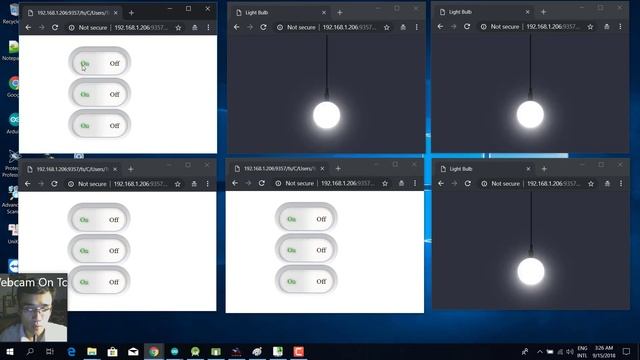Image resolution: width=640 pixels, height=360 pixels.
Task: Toggle the third On/Off switch in top-left window
Action: coord(99,125)
